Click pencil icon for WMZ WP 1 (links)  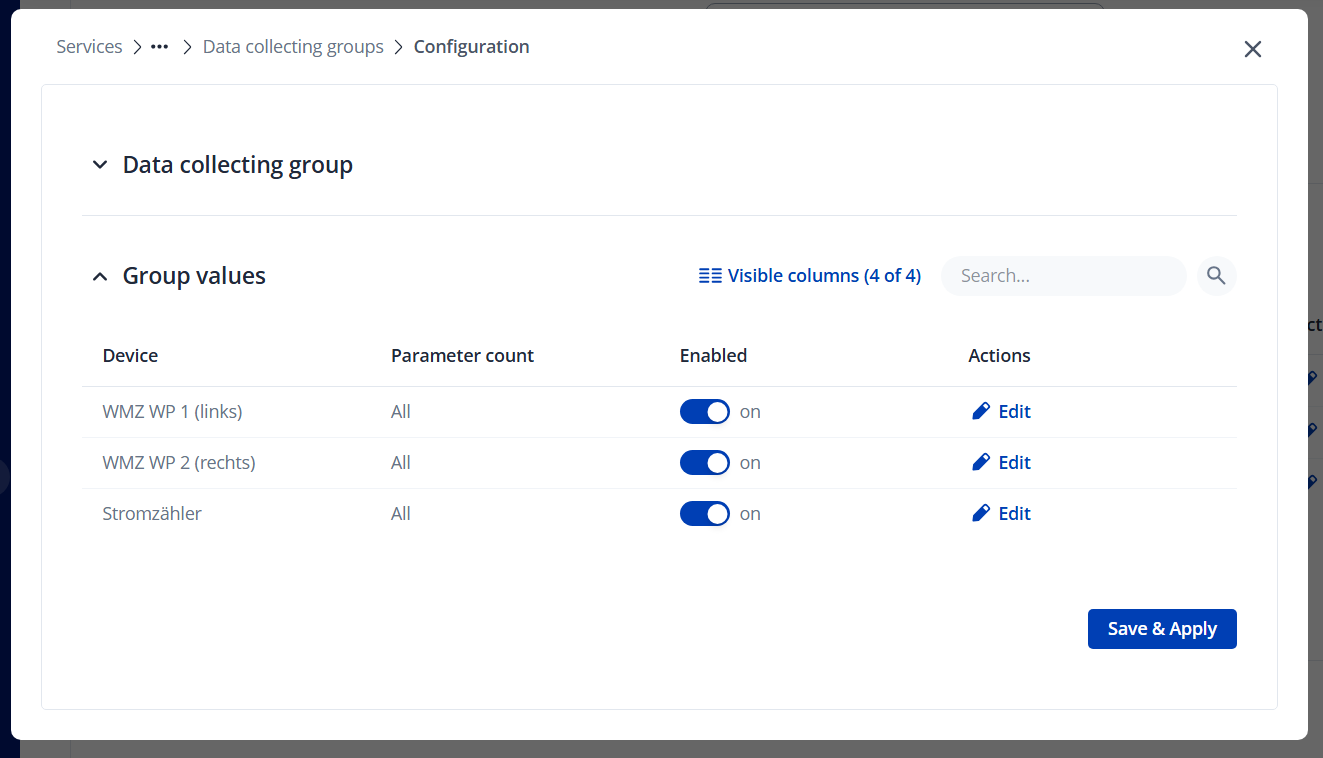pos(981,412)
